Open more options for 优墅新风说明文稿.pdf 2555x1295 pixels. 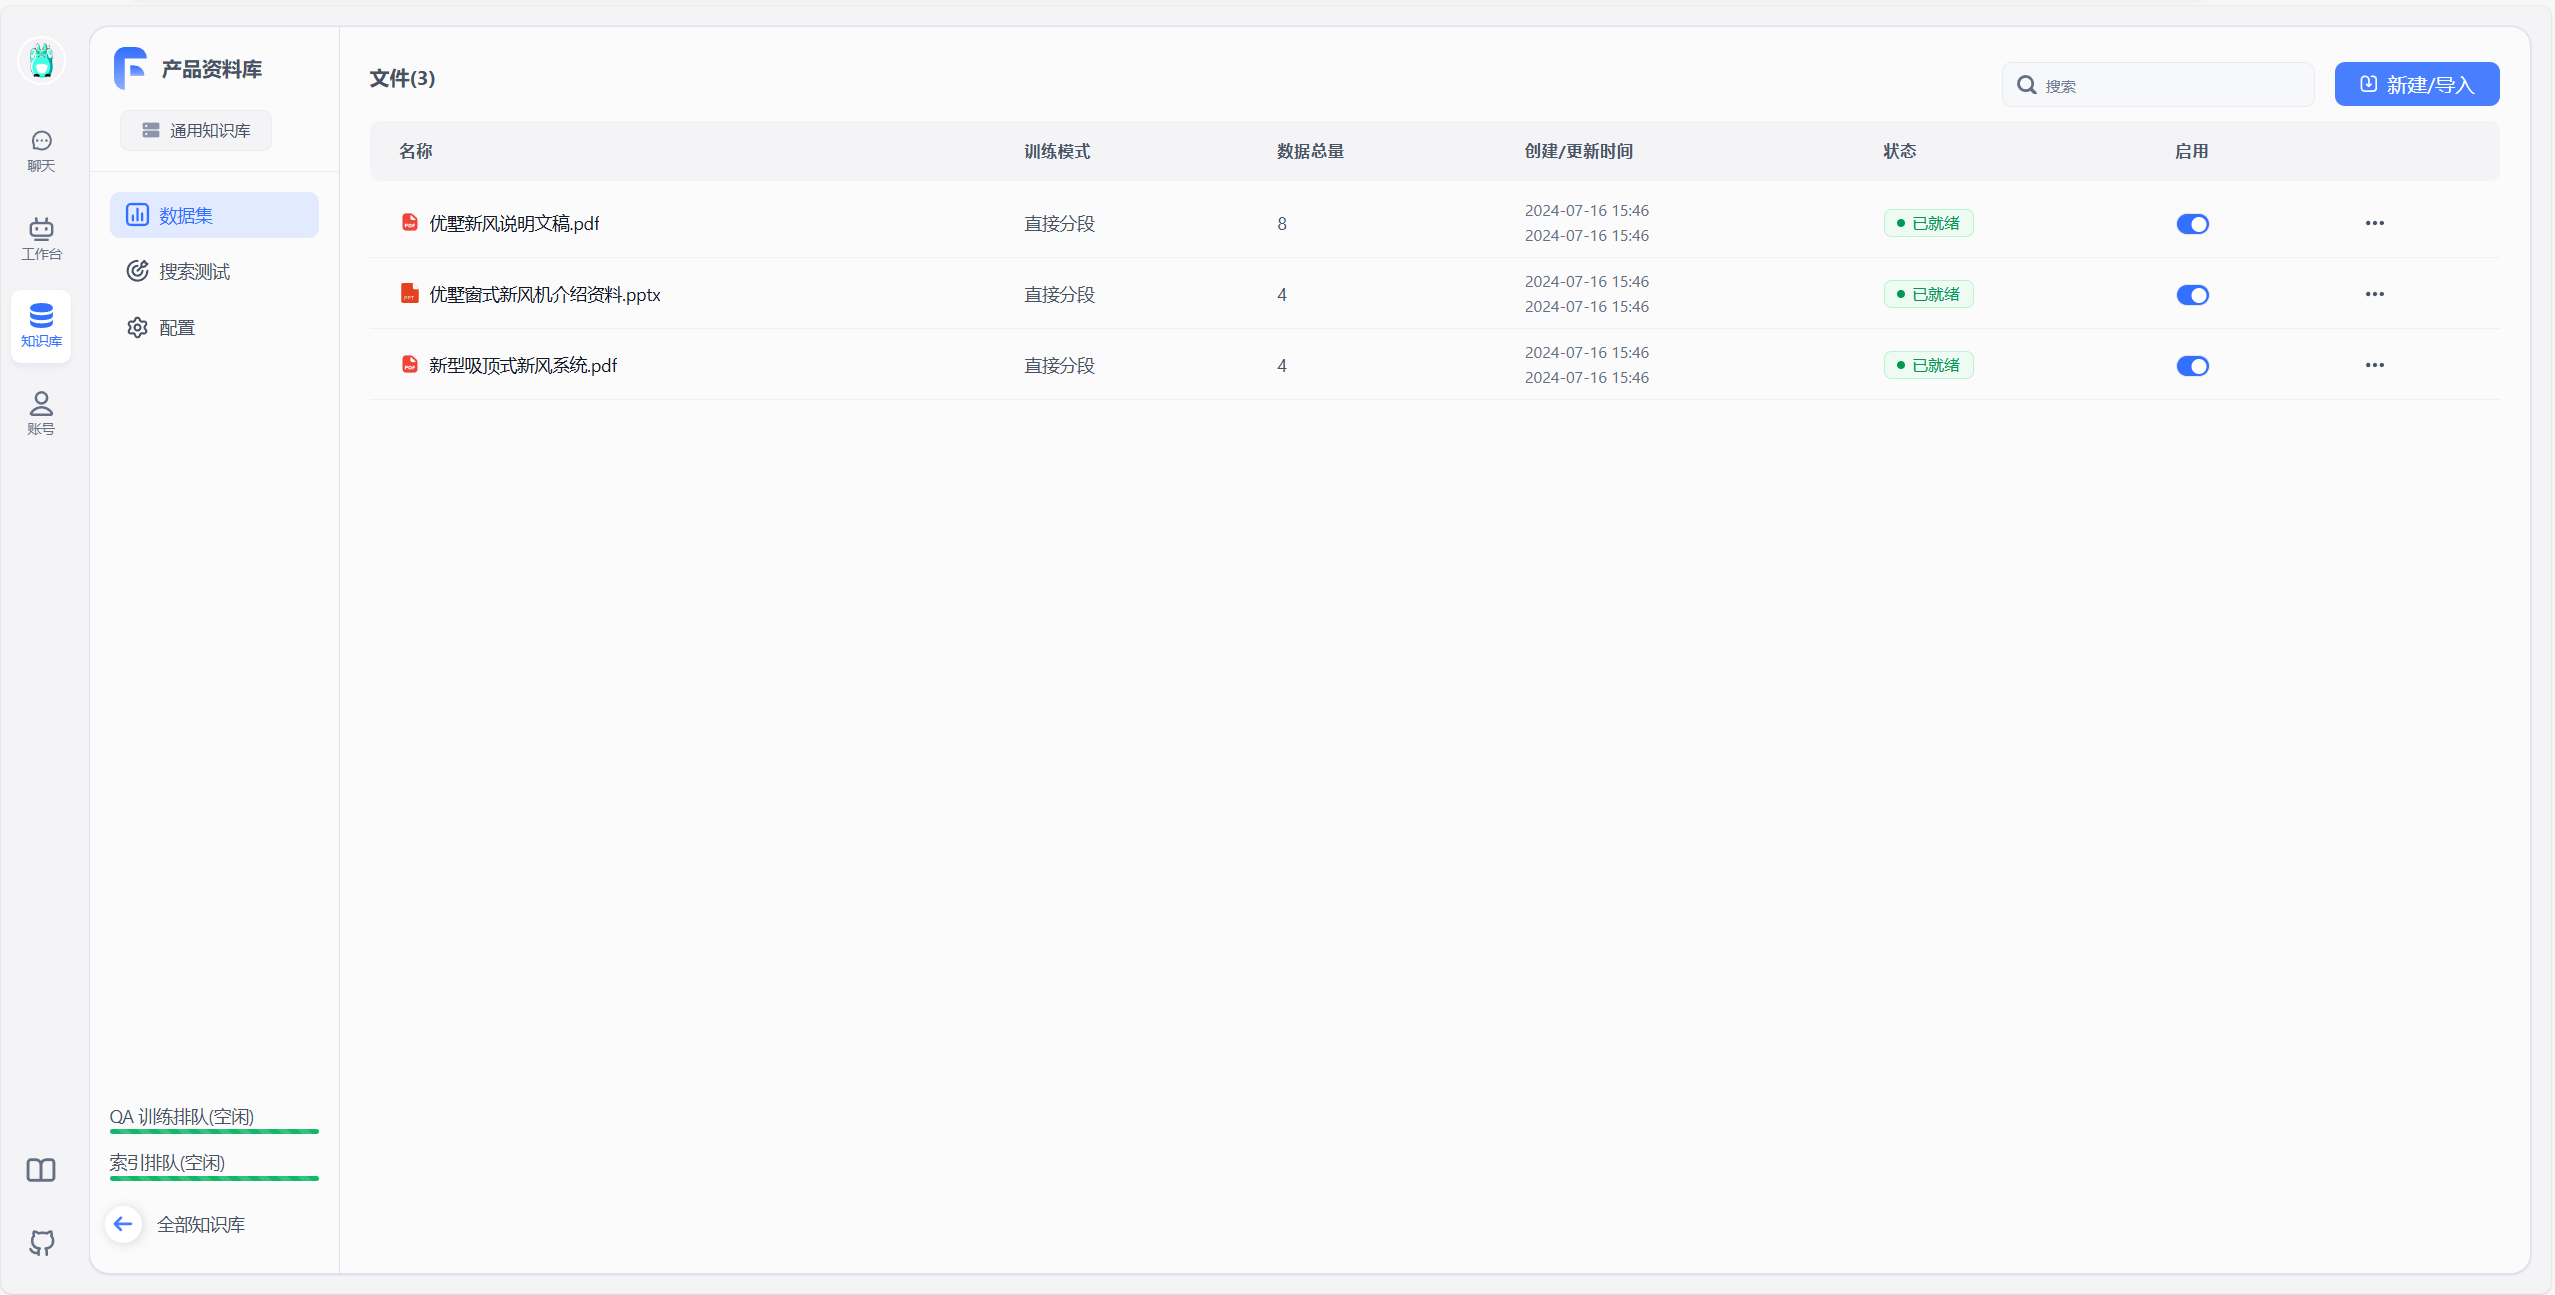point(2374,223)
